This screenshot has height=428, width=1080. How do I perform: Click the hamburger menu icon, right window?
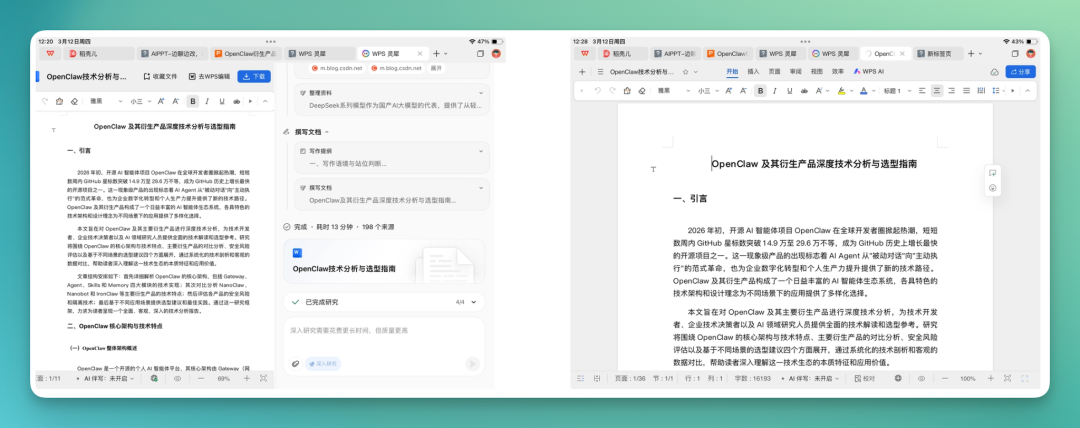coord(601,72)
